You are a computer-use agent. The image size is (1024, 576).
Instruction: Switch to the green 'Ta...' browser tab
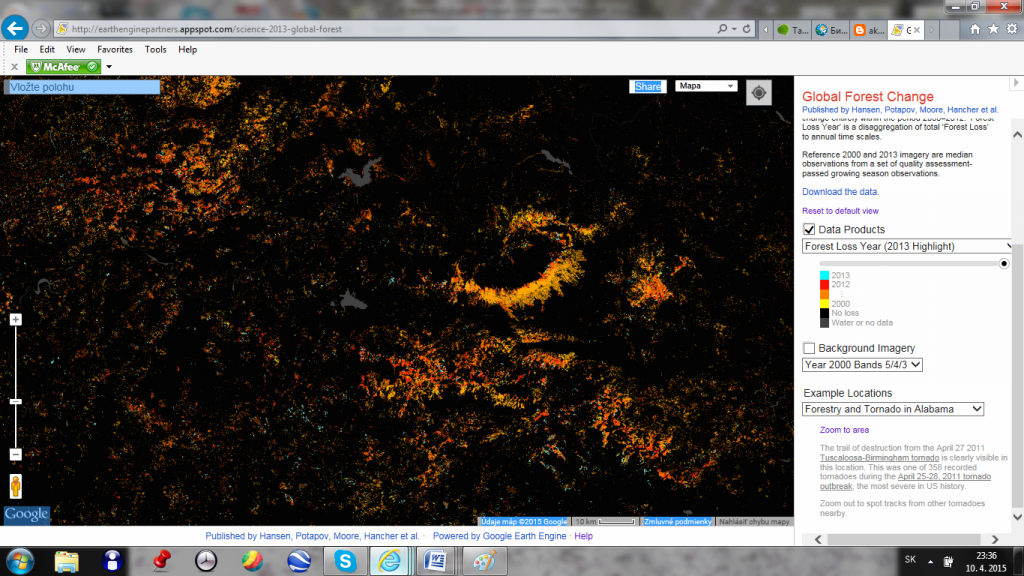coord(792,29)
